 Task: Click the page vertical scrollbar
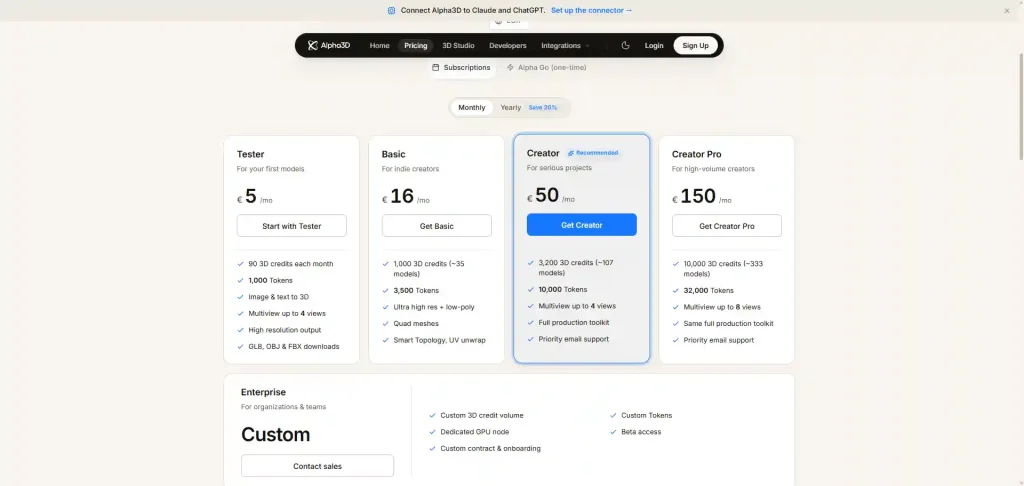pos(1021,105)
